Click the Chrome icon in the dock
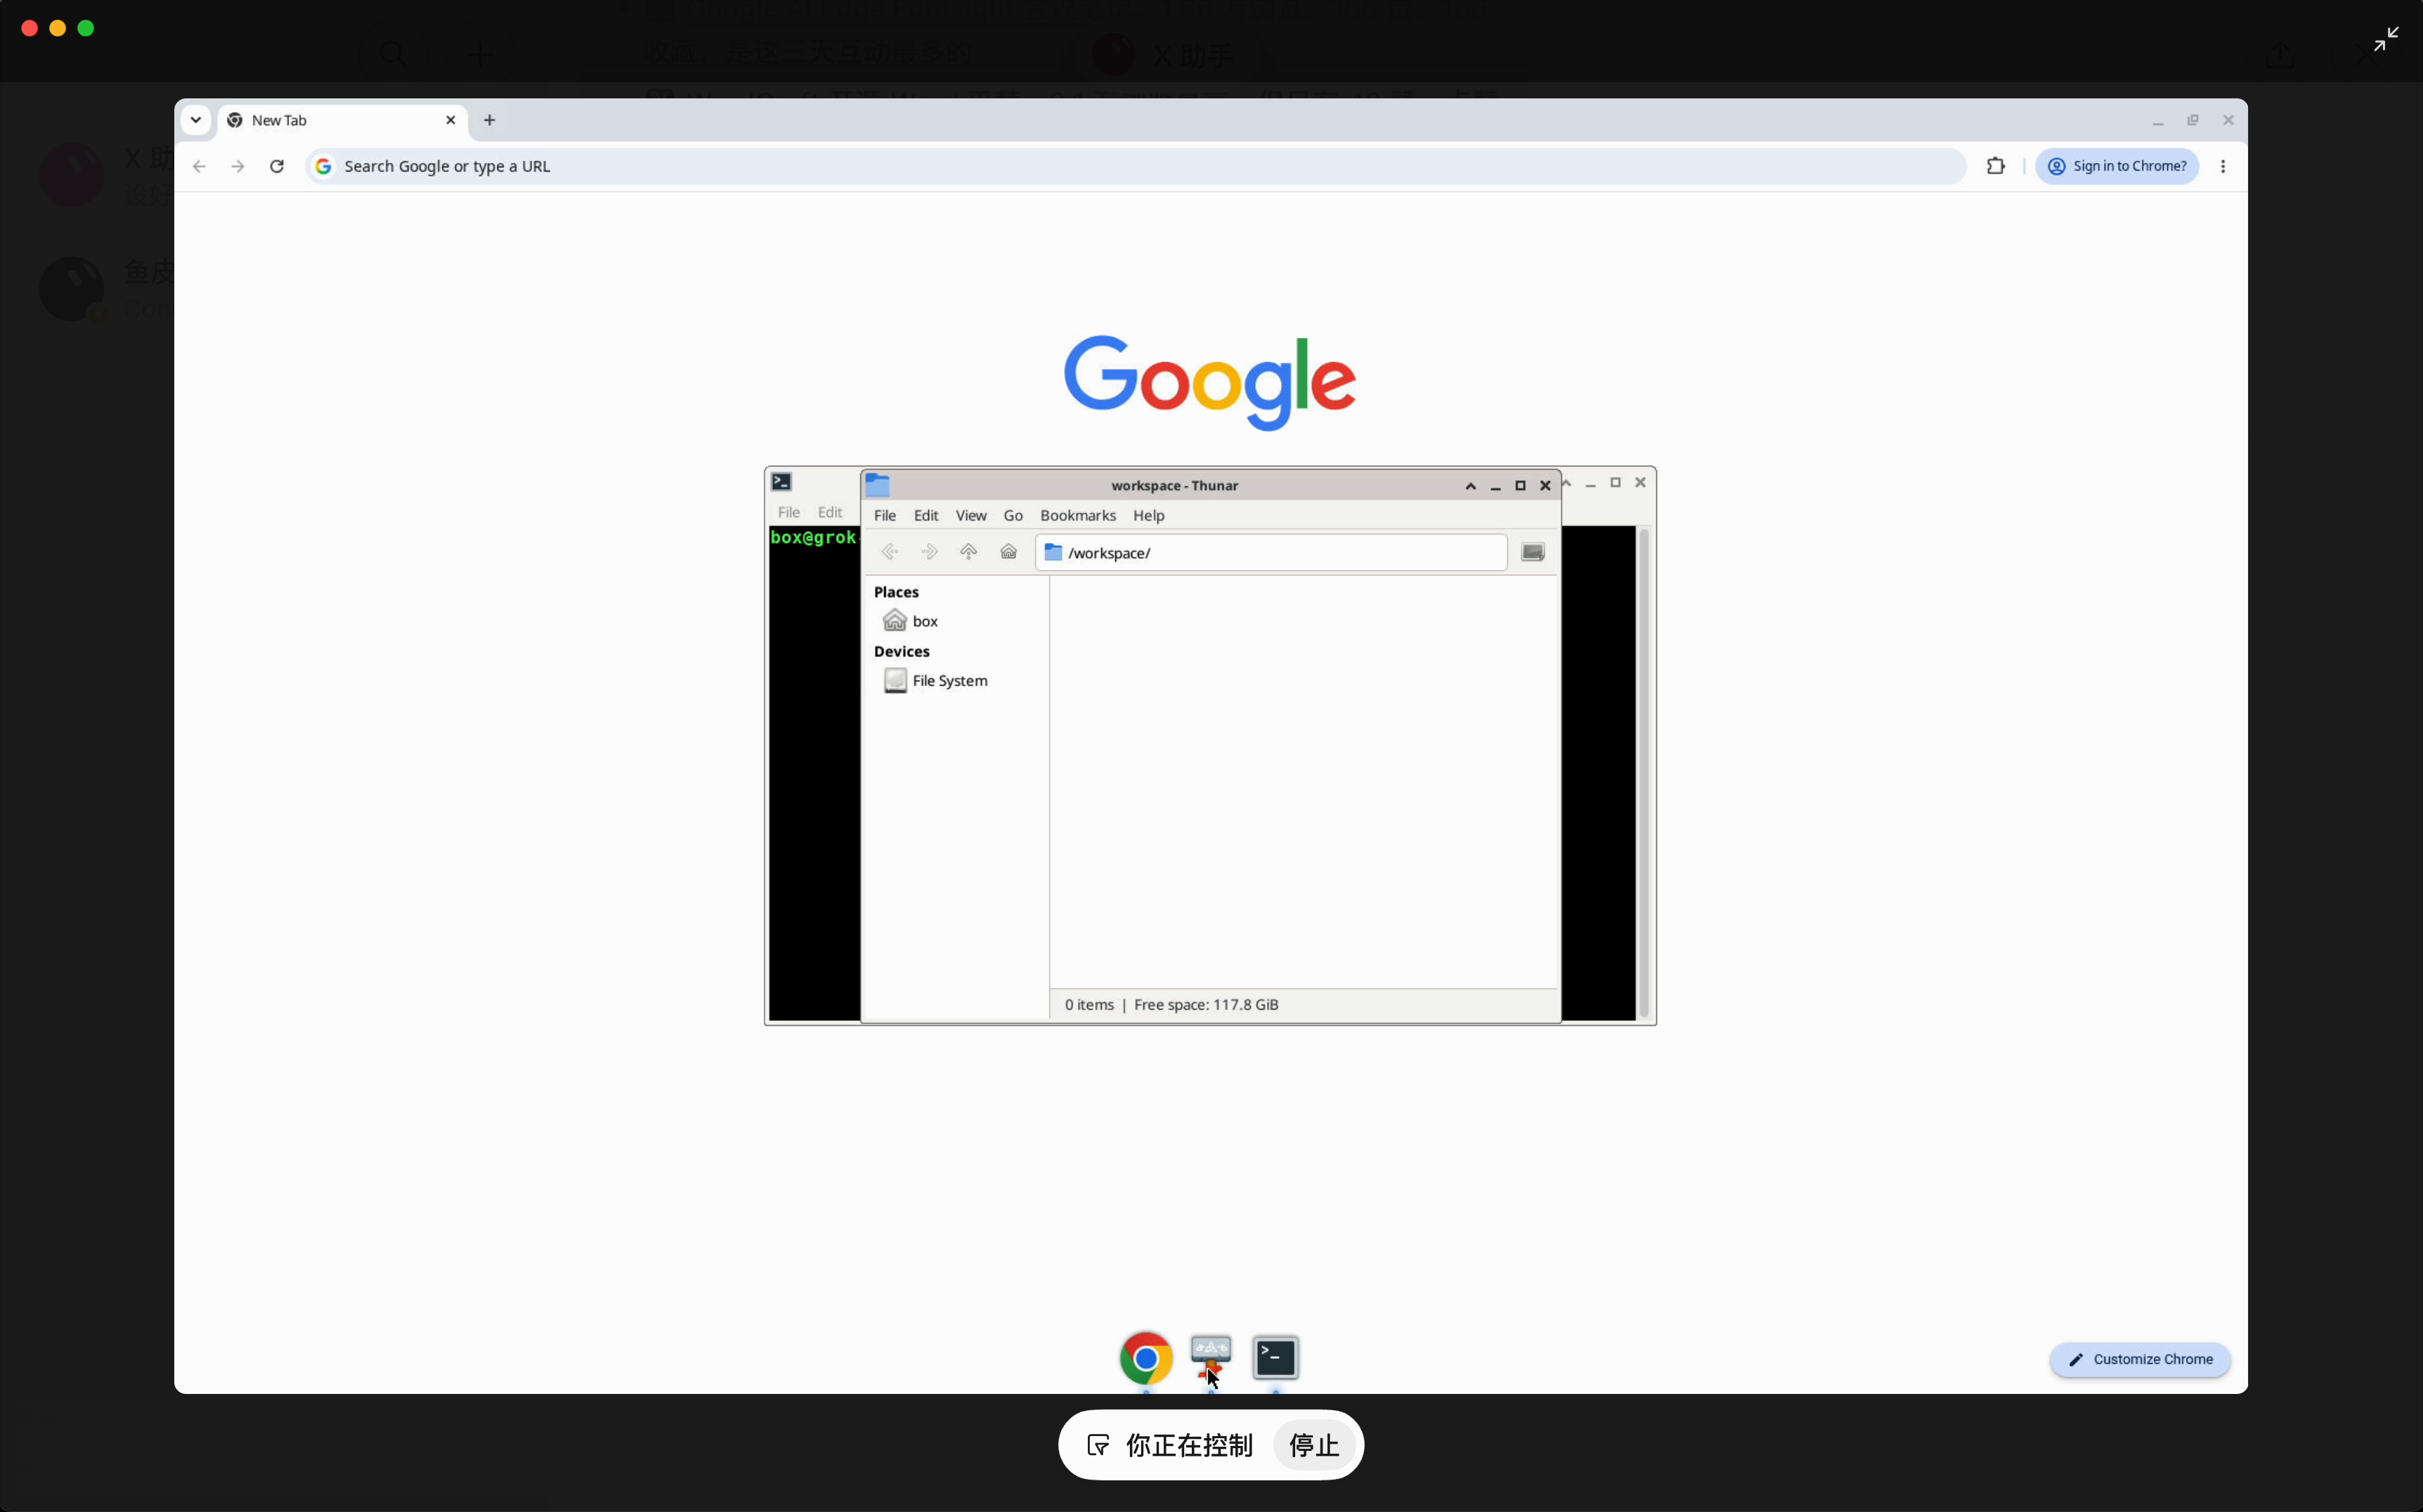The image size is (2423, 1512). [x=1145, y=1358]
